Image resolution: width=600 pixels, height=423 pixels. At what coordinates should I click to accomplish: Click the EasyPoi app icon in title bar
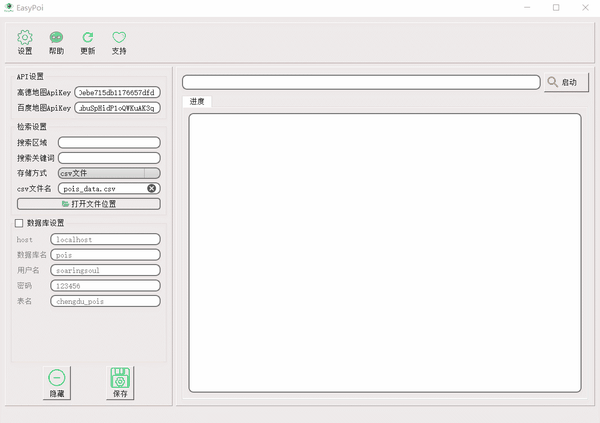8,7
